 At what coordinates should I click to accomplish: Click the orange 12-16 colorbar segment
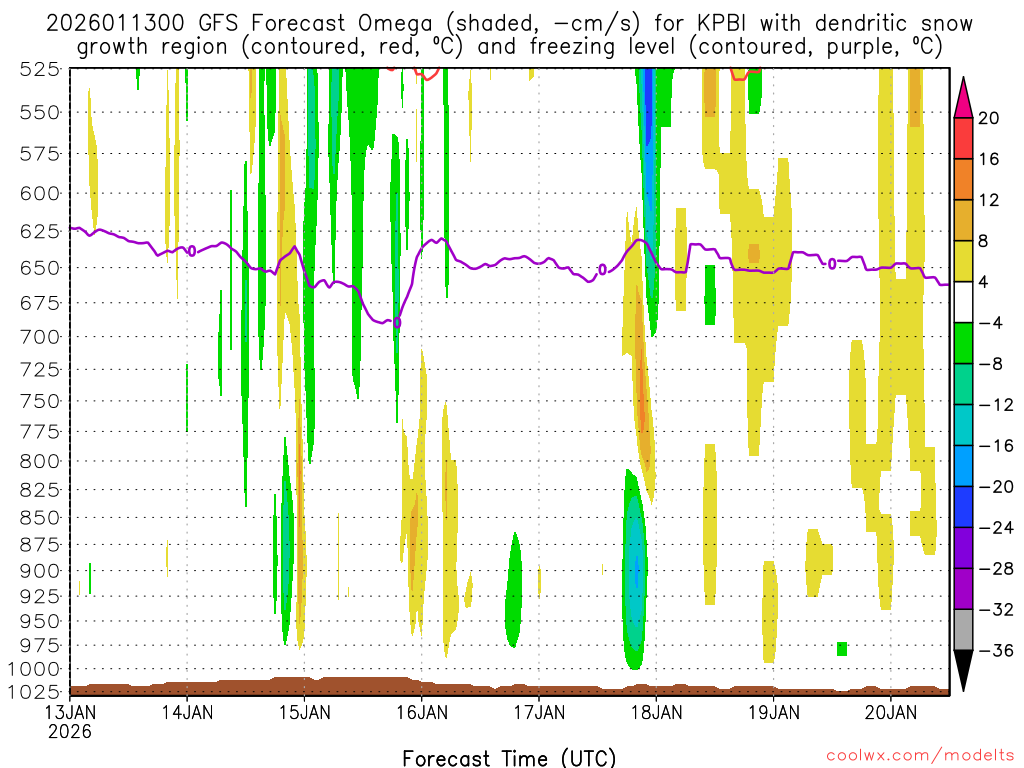click(x=963, y=180)
